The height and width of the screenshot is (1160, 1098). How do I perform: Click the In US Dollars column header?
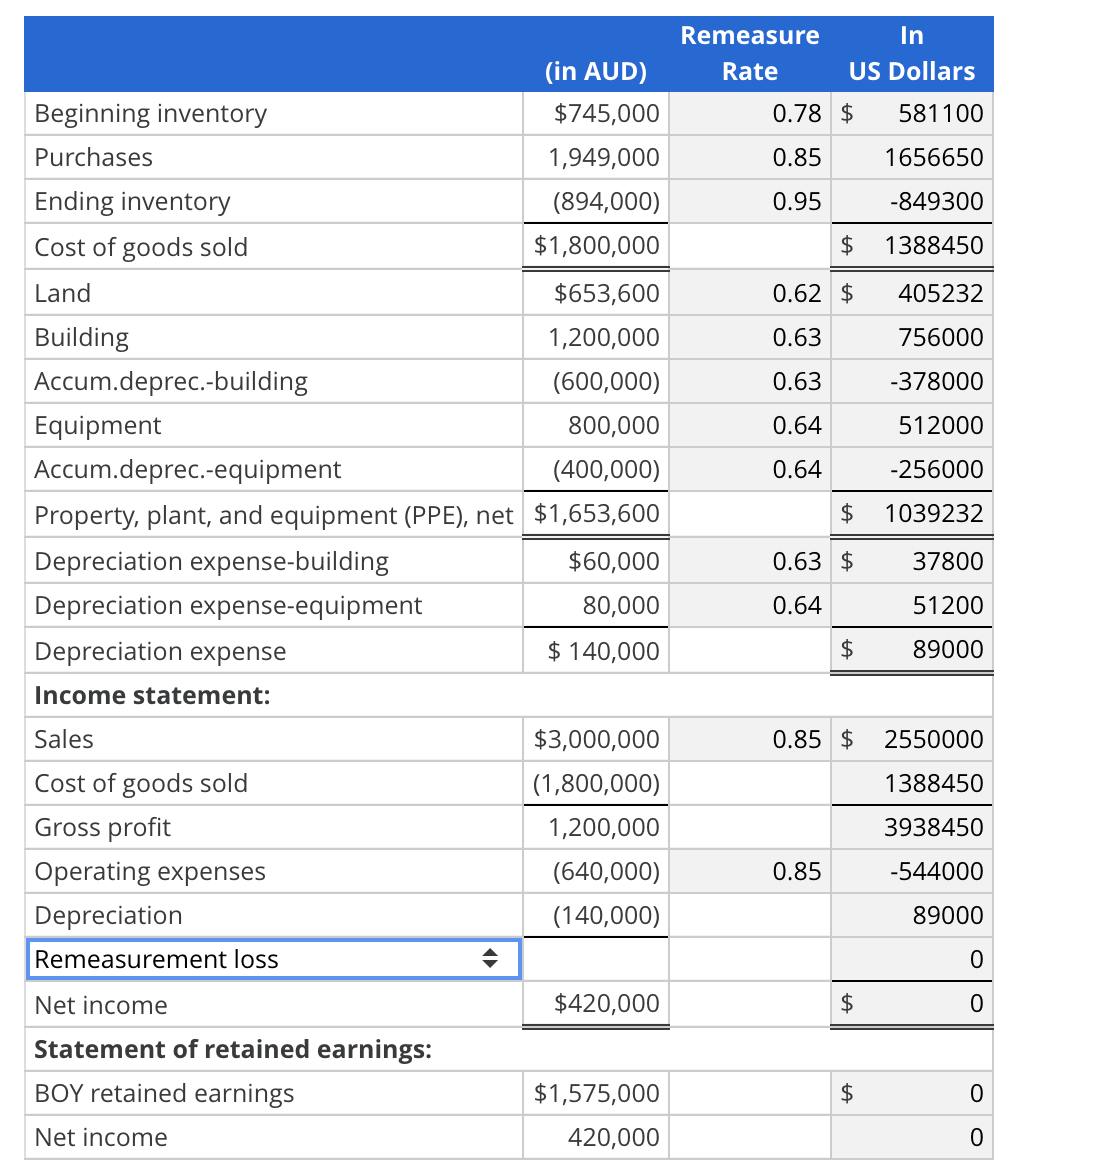911,53
